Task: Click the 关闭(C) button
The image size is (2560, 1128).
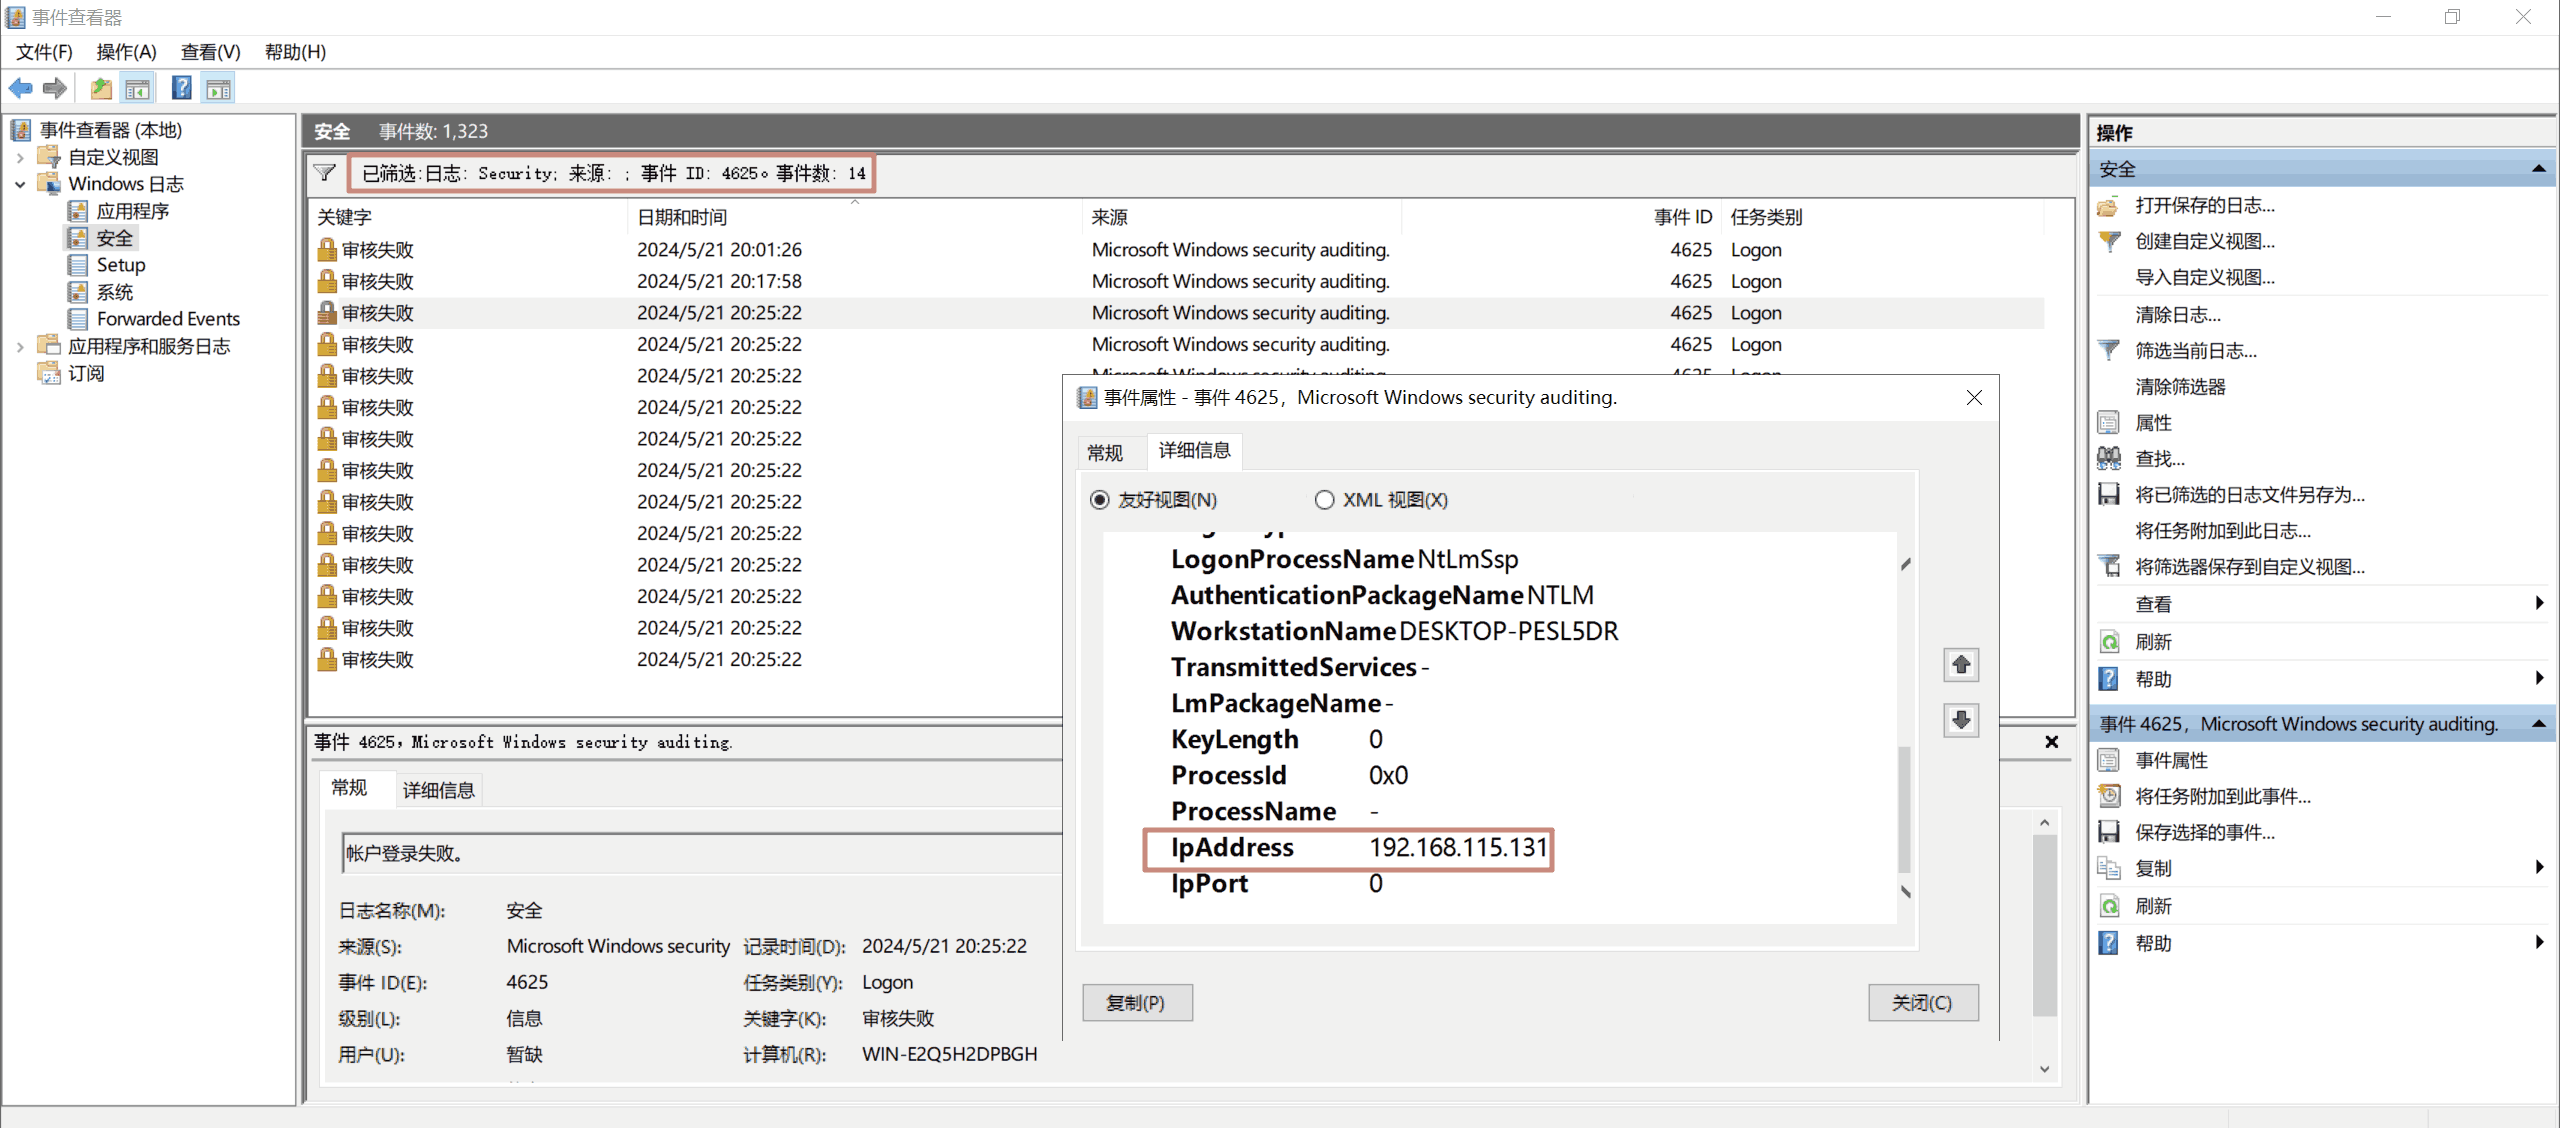Action: point(1922,1003)
